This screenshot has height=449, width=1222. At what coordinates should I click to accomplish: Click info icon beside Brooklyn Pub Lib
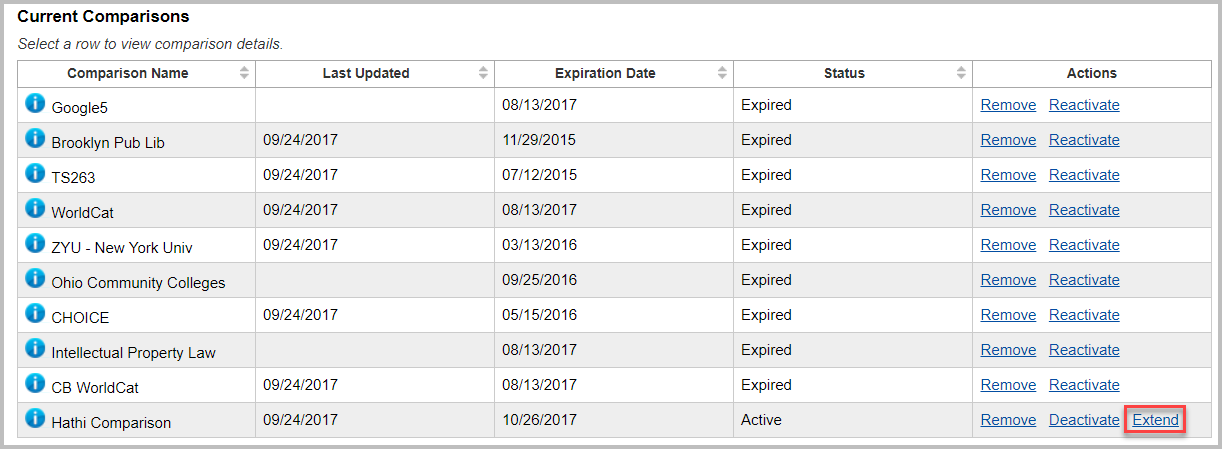36,138
